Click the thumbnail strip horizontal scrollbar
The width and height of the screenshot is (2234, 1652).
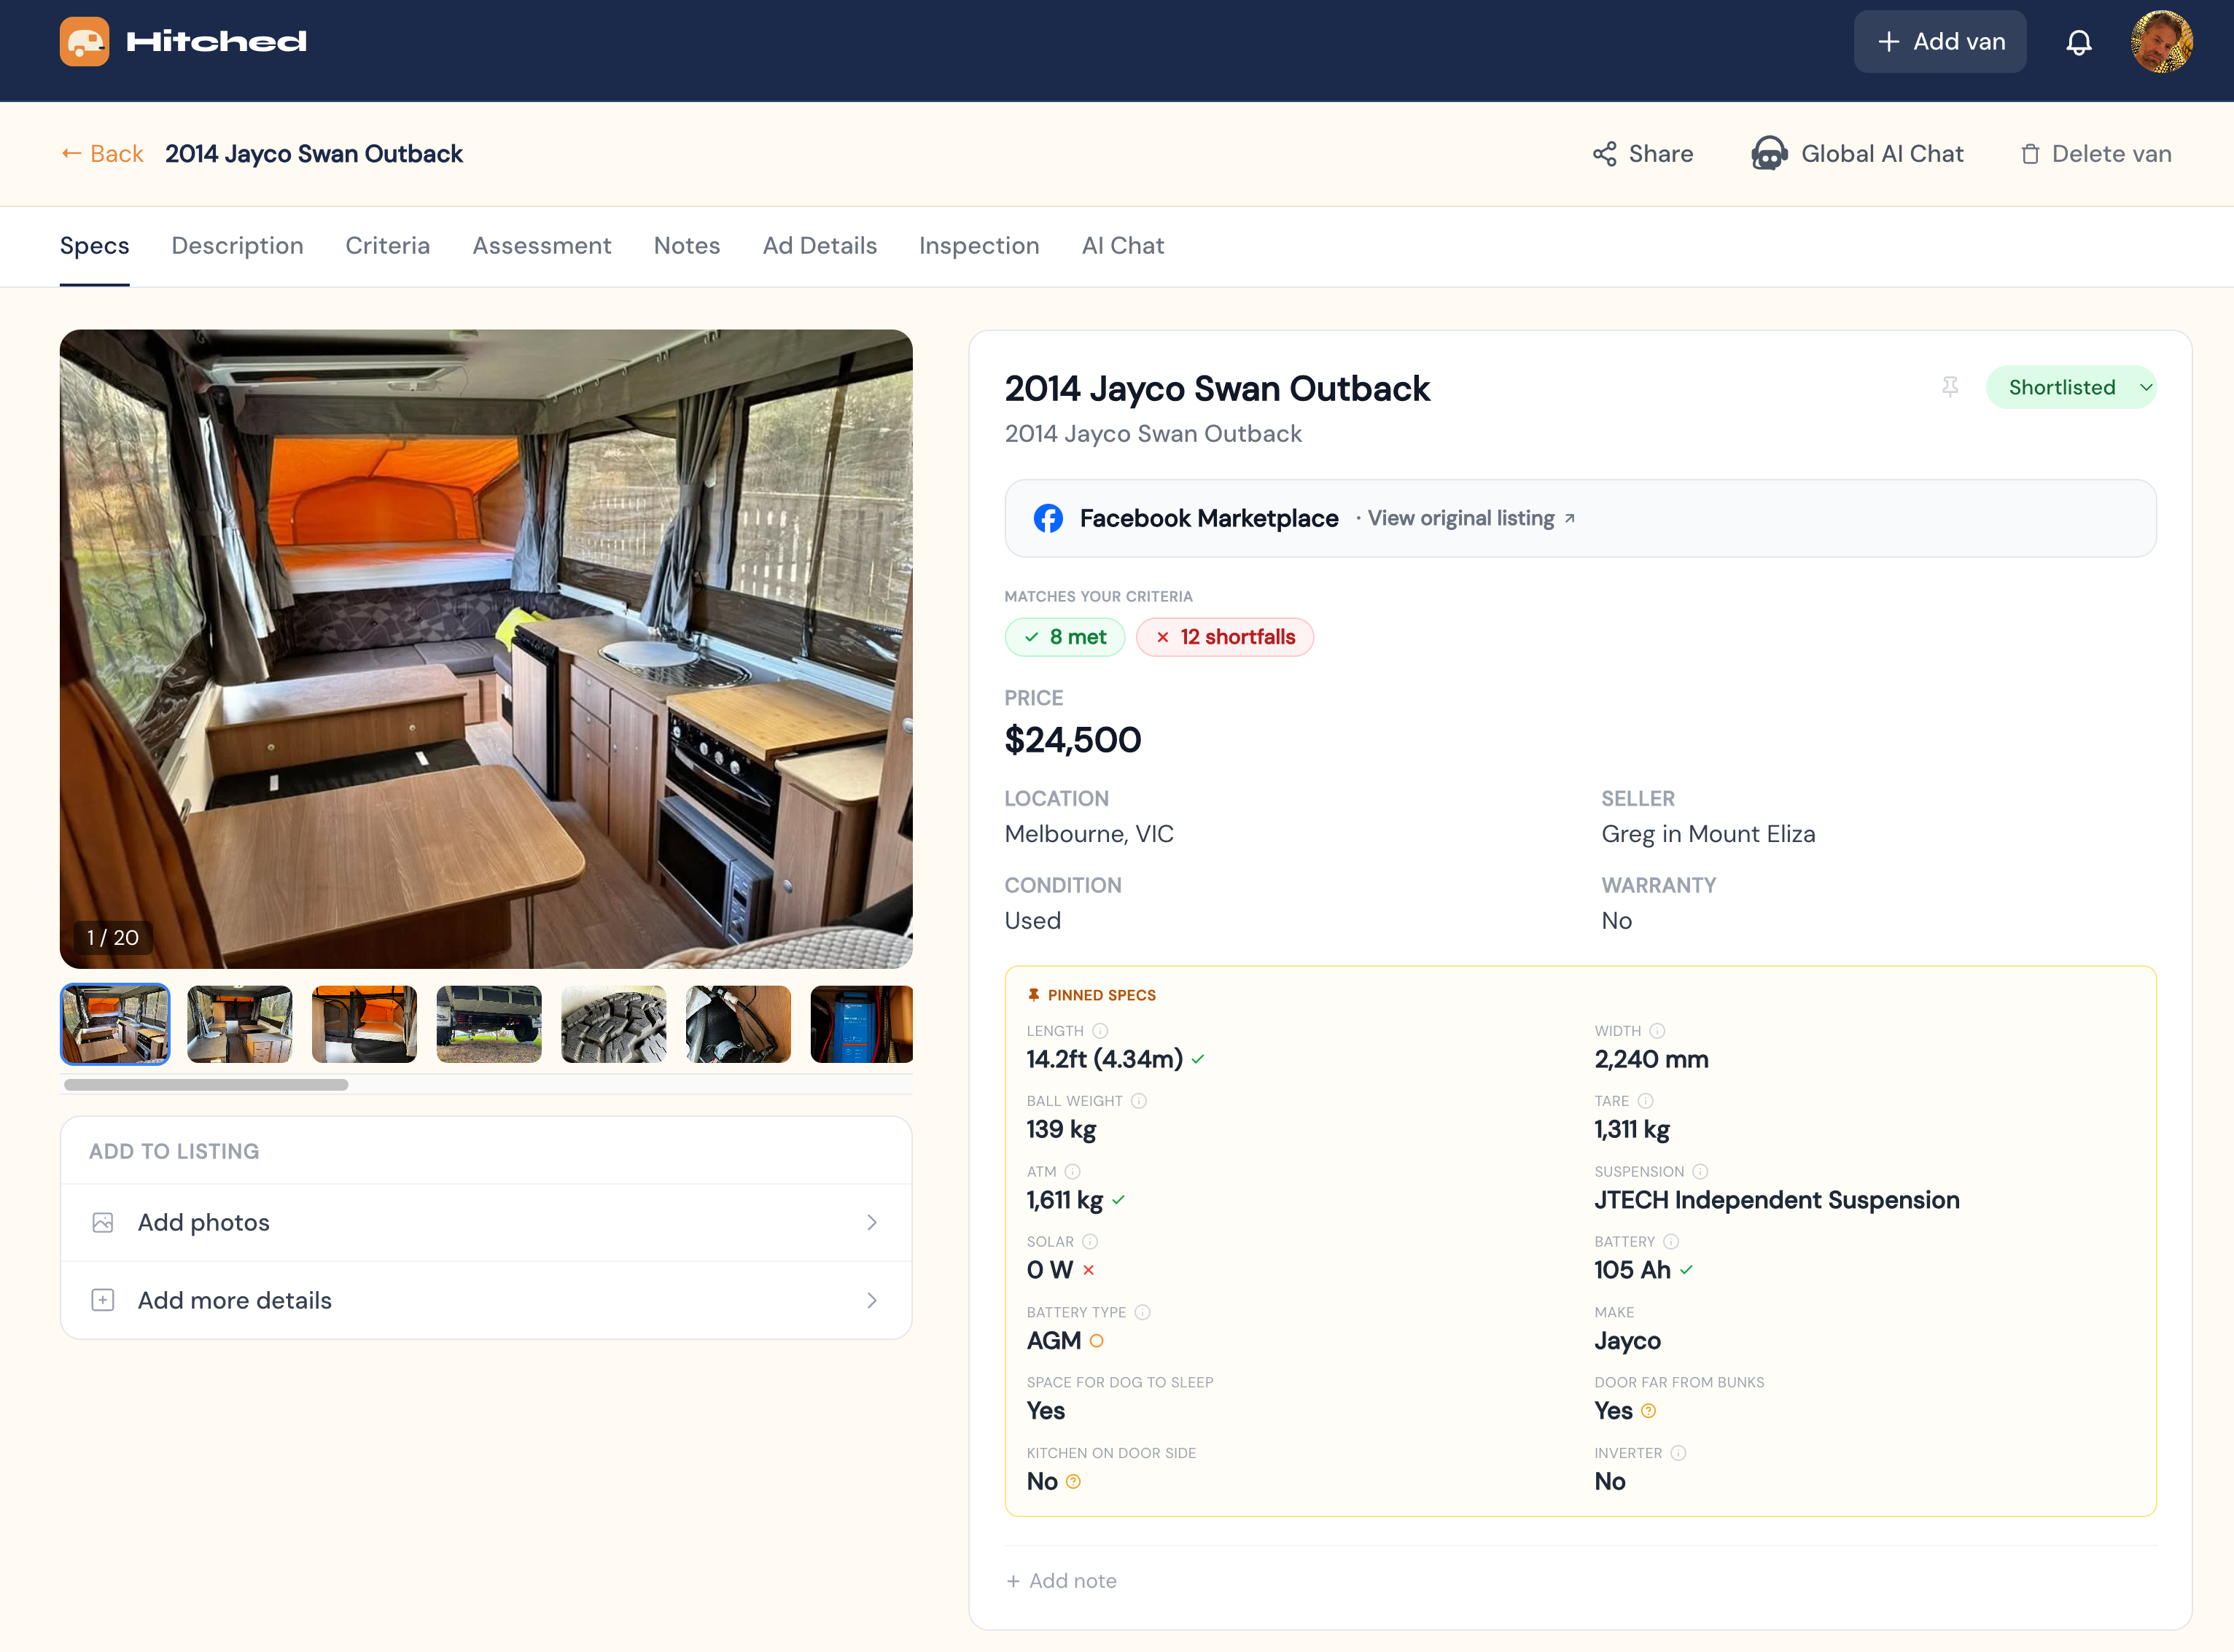206,1085
